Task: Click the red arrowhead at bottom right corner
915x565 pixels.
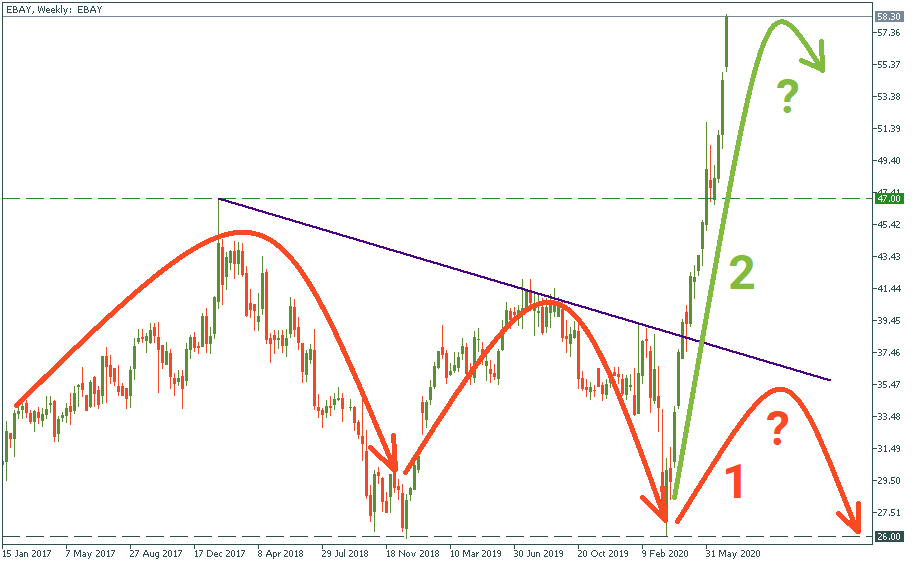Action: point(853,521)
